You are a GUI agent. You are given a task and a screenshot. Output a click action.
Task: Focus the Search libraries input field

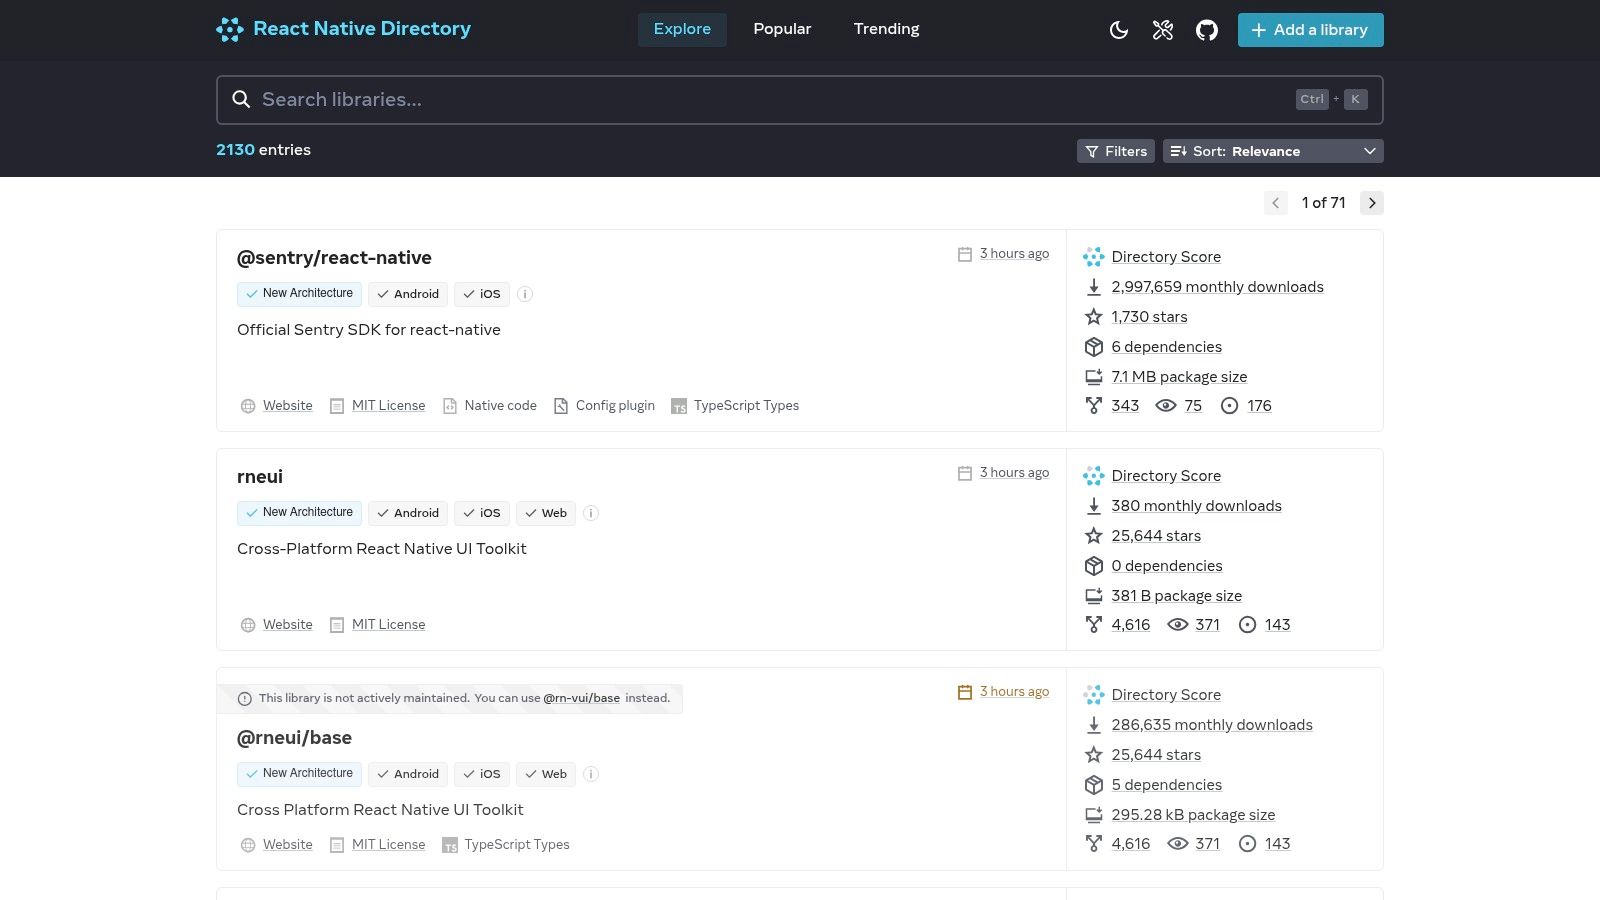pyautogui.click(x=800, y=100)
